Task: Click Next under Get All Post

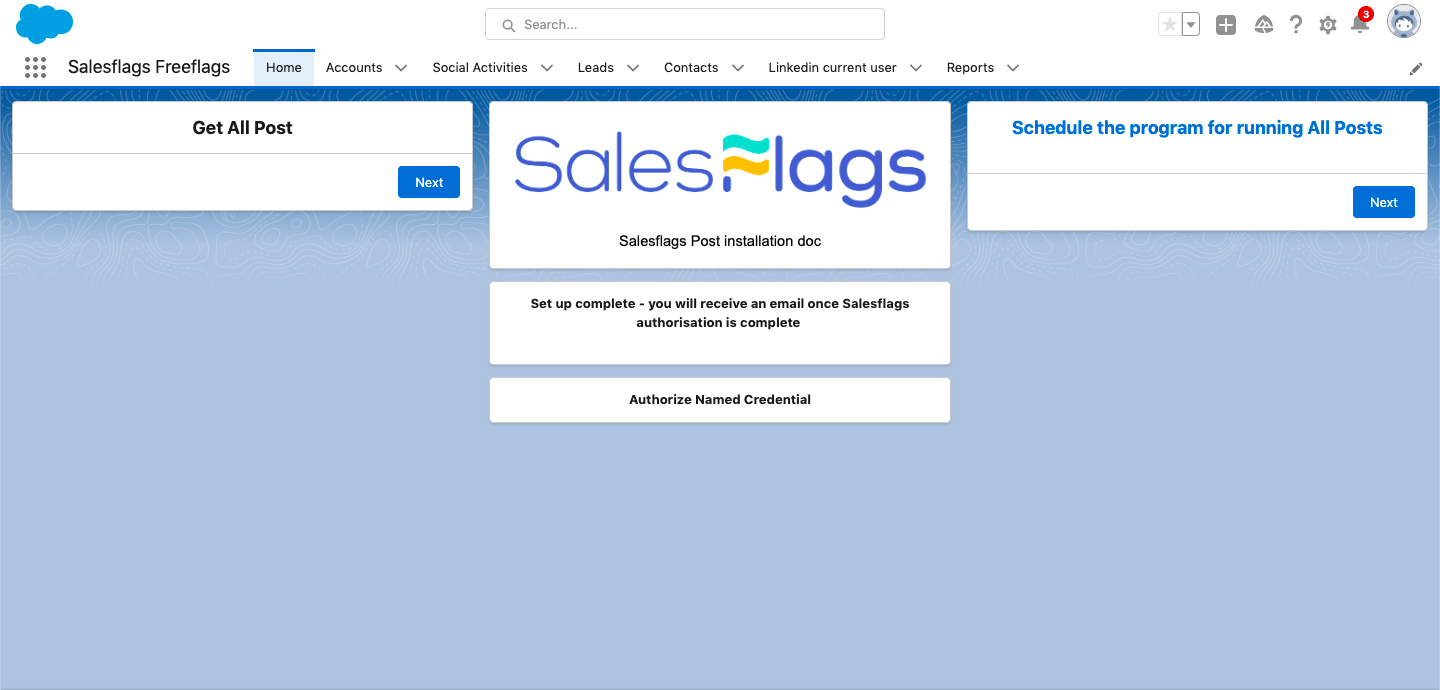Action: click(429, 182)
